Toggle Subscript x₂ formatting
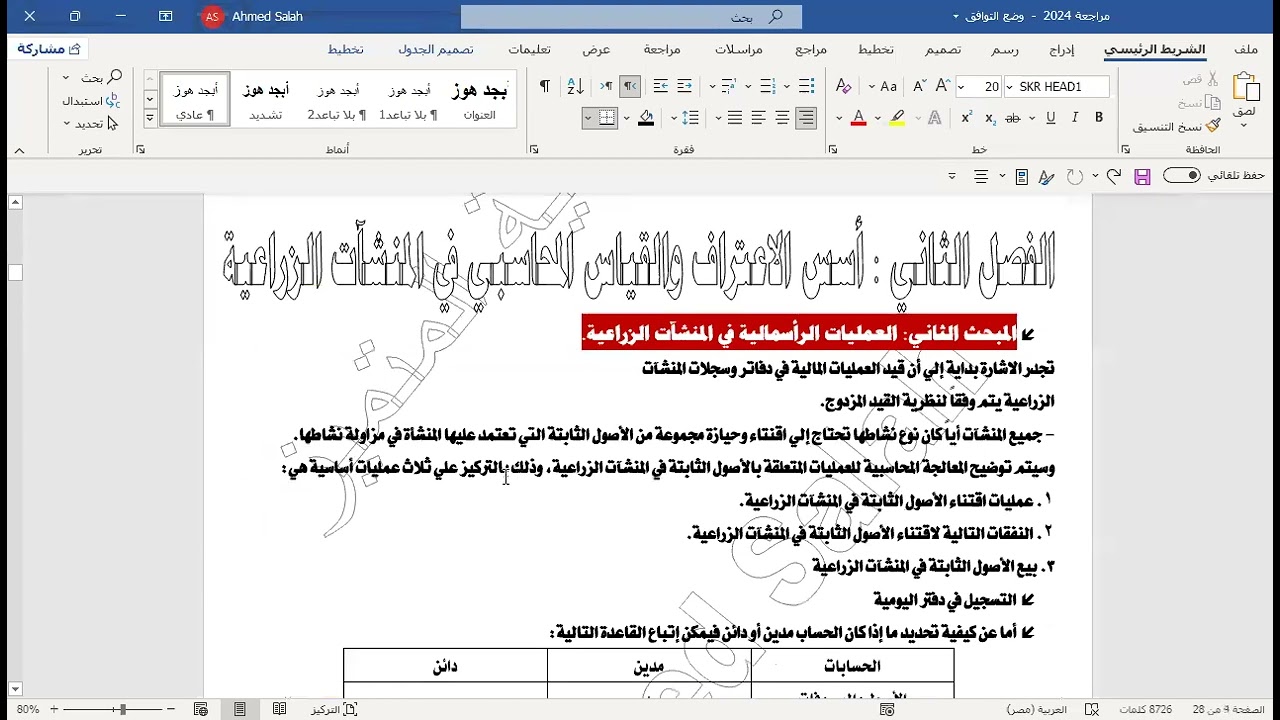Screen dimensions: 1280x720 tap(990, 118)
